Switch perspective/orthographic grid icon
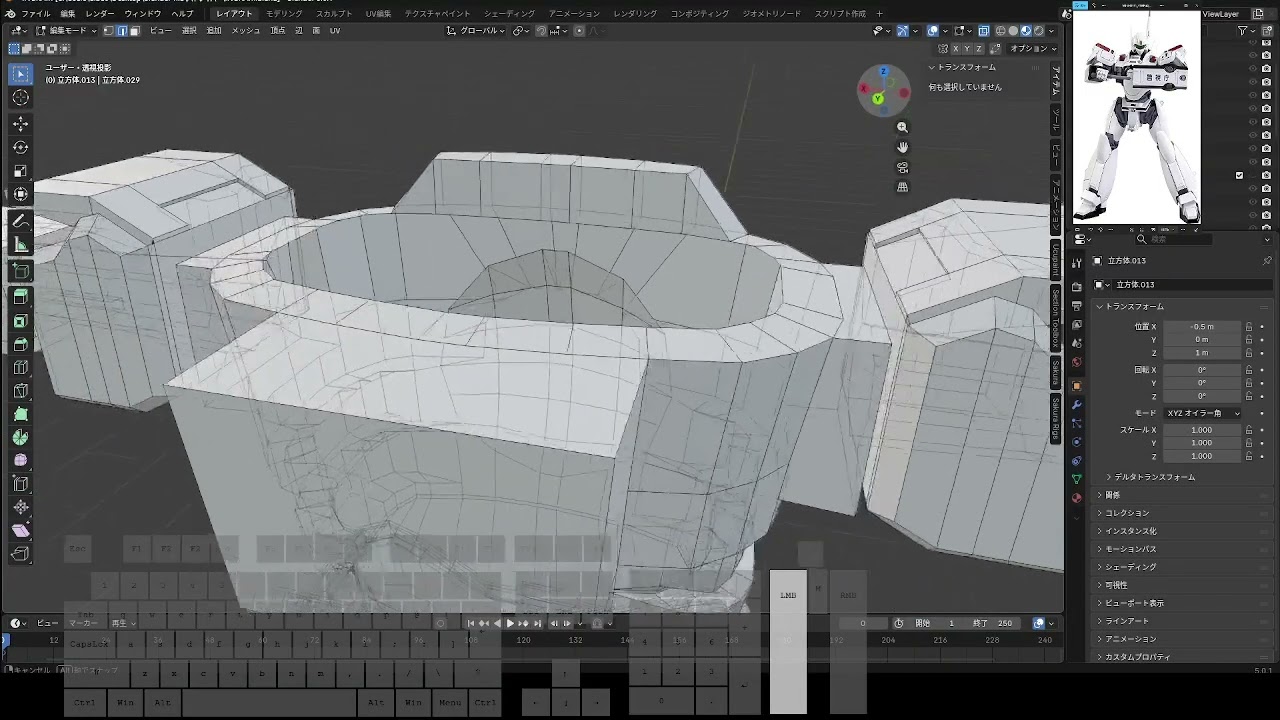 [x=902, y=187]
